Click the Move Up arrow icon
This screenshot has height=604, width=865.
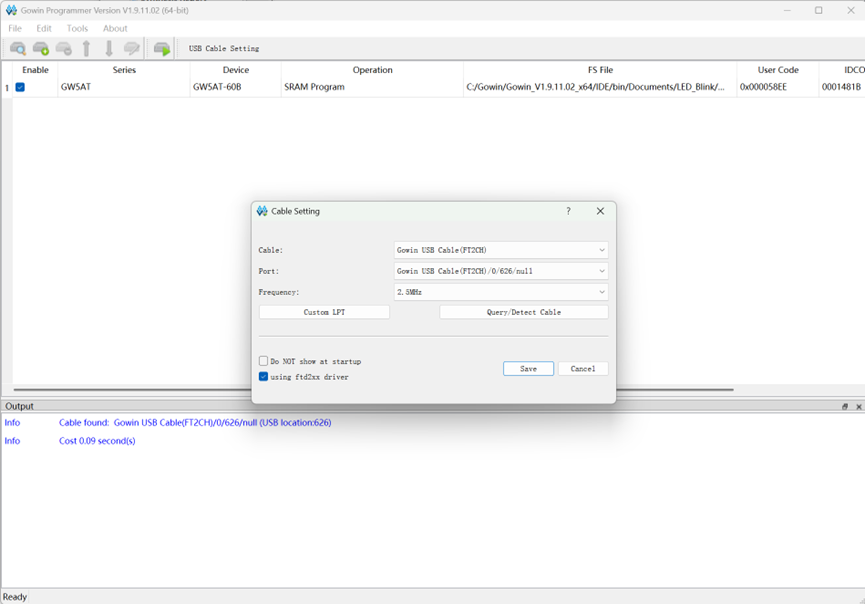[87, 49]
